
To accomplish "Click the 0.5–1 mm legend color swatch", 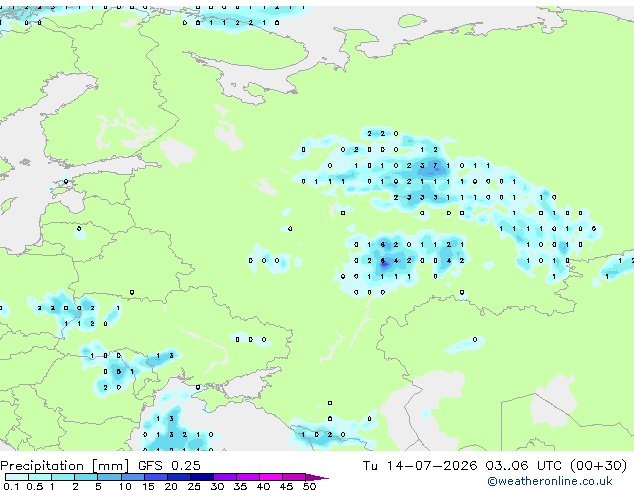I will (x=40, y=477).
